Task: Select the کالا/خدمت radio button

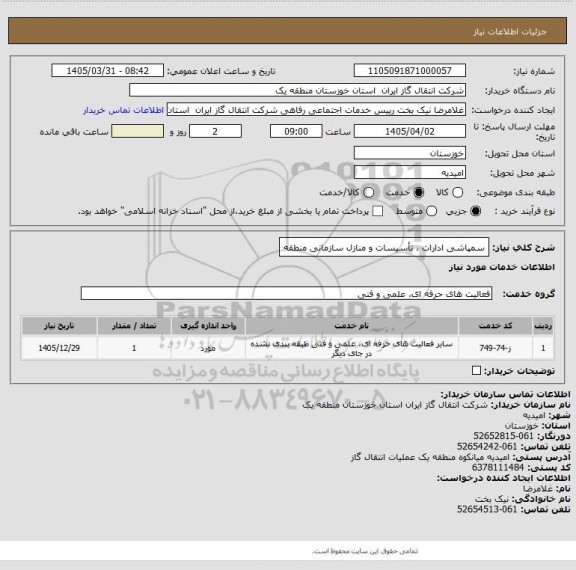Action: coord(368,192)
